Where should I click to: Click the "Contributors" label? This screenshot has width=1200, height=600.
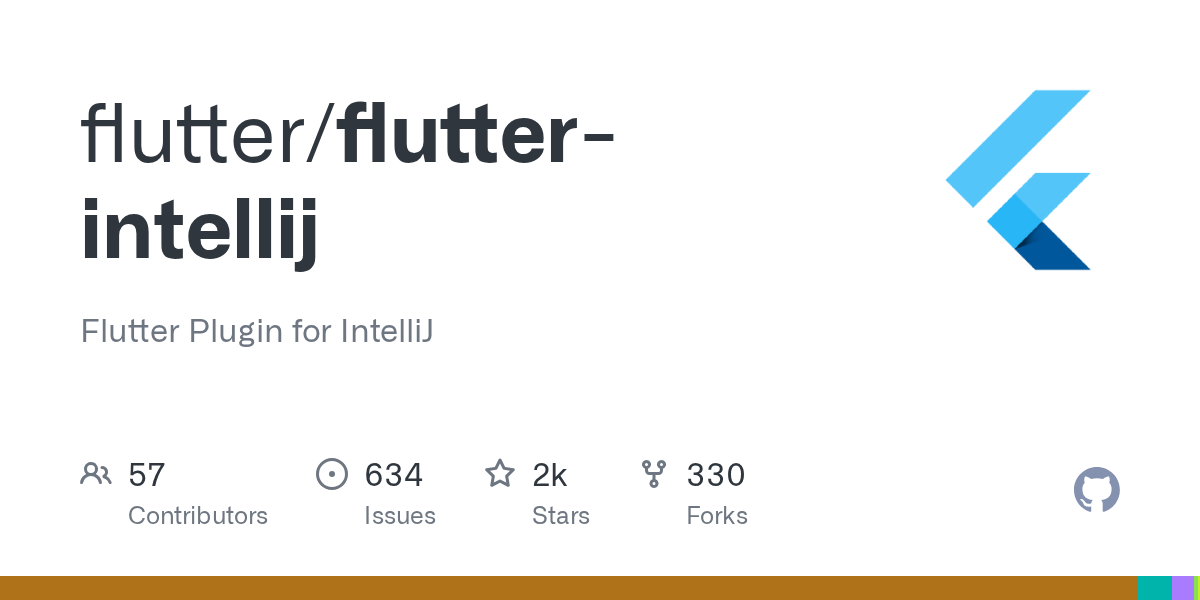click(x=198, y=516)
